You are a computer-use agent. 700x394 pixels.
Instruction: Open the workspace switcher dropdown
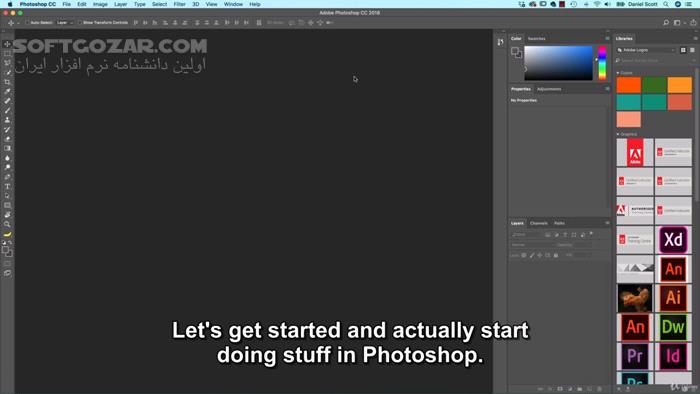coord(679,22)
